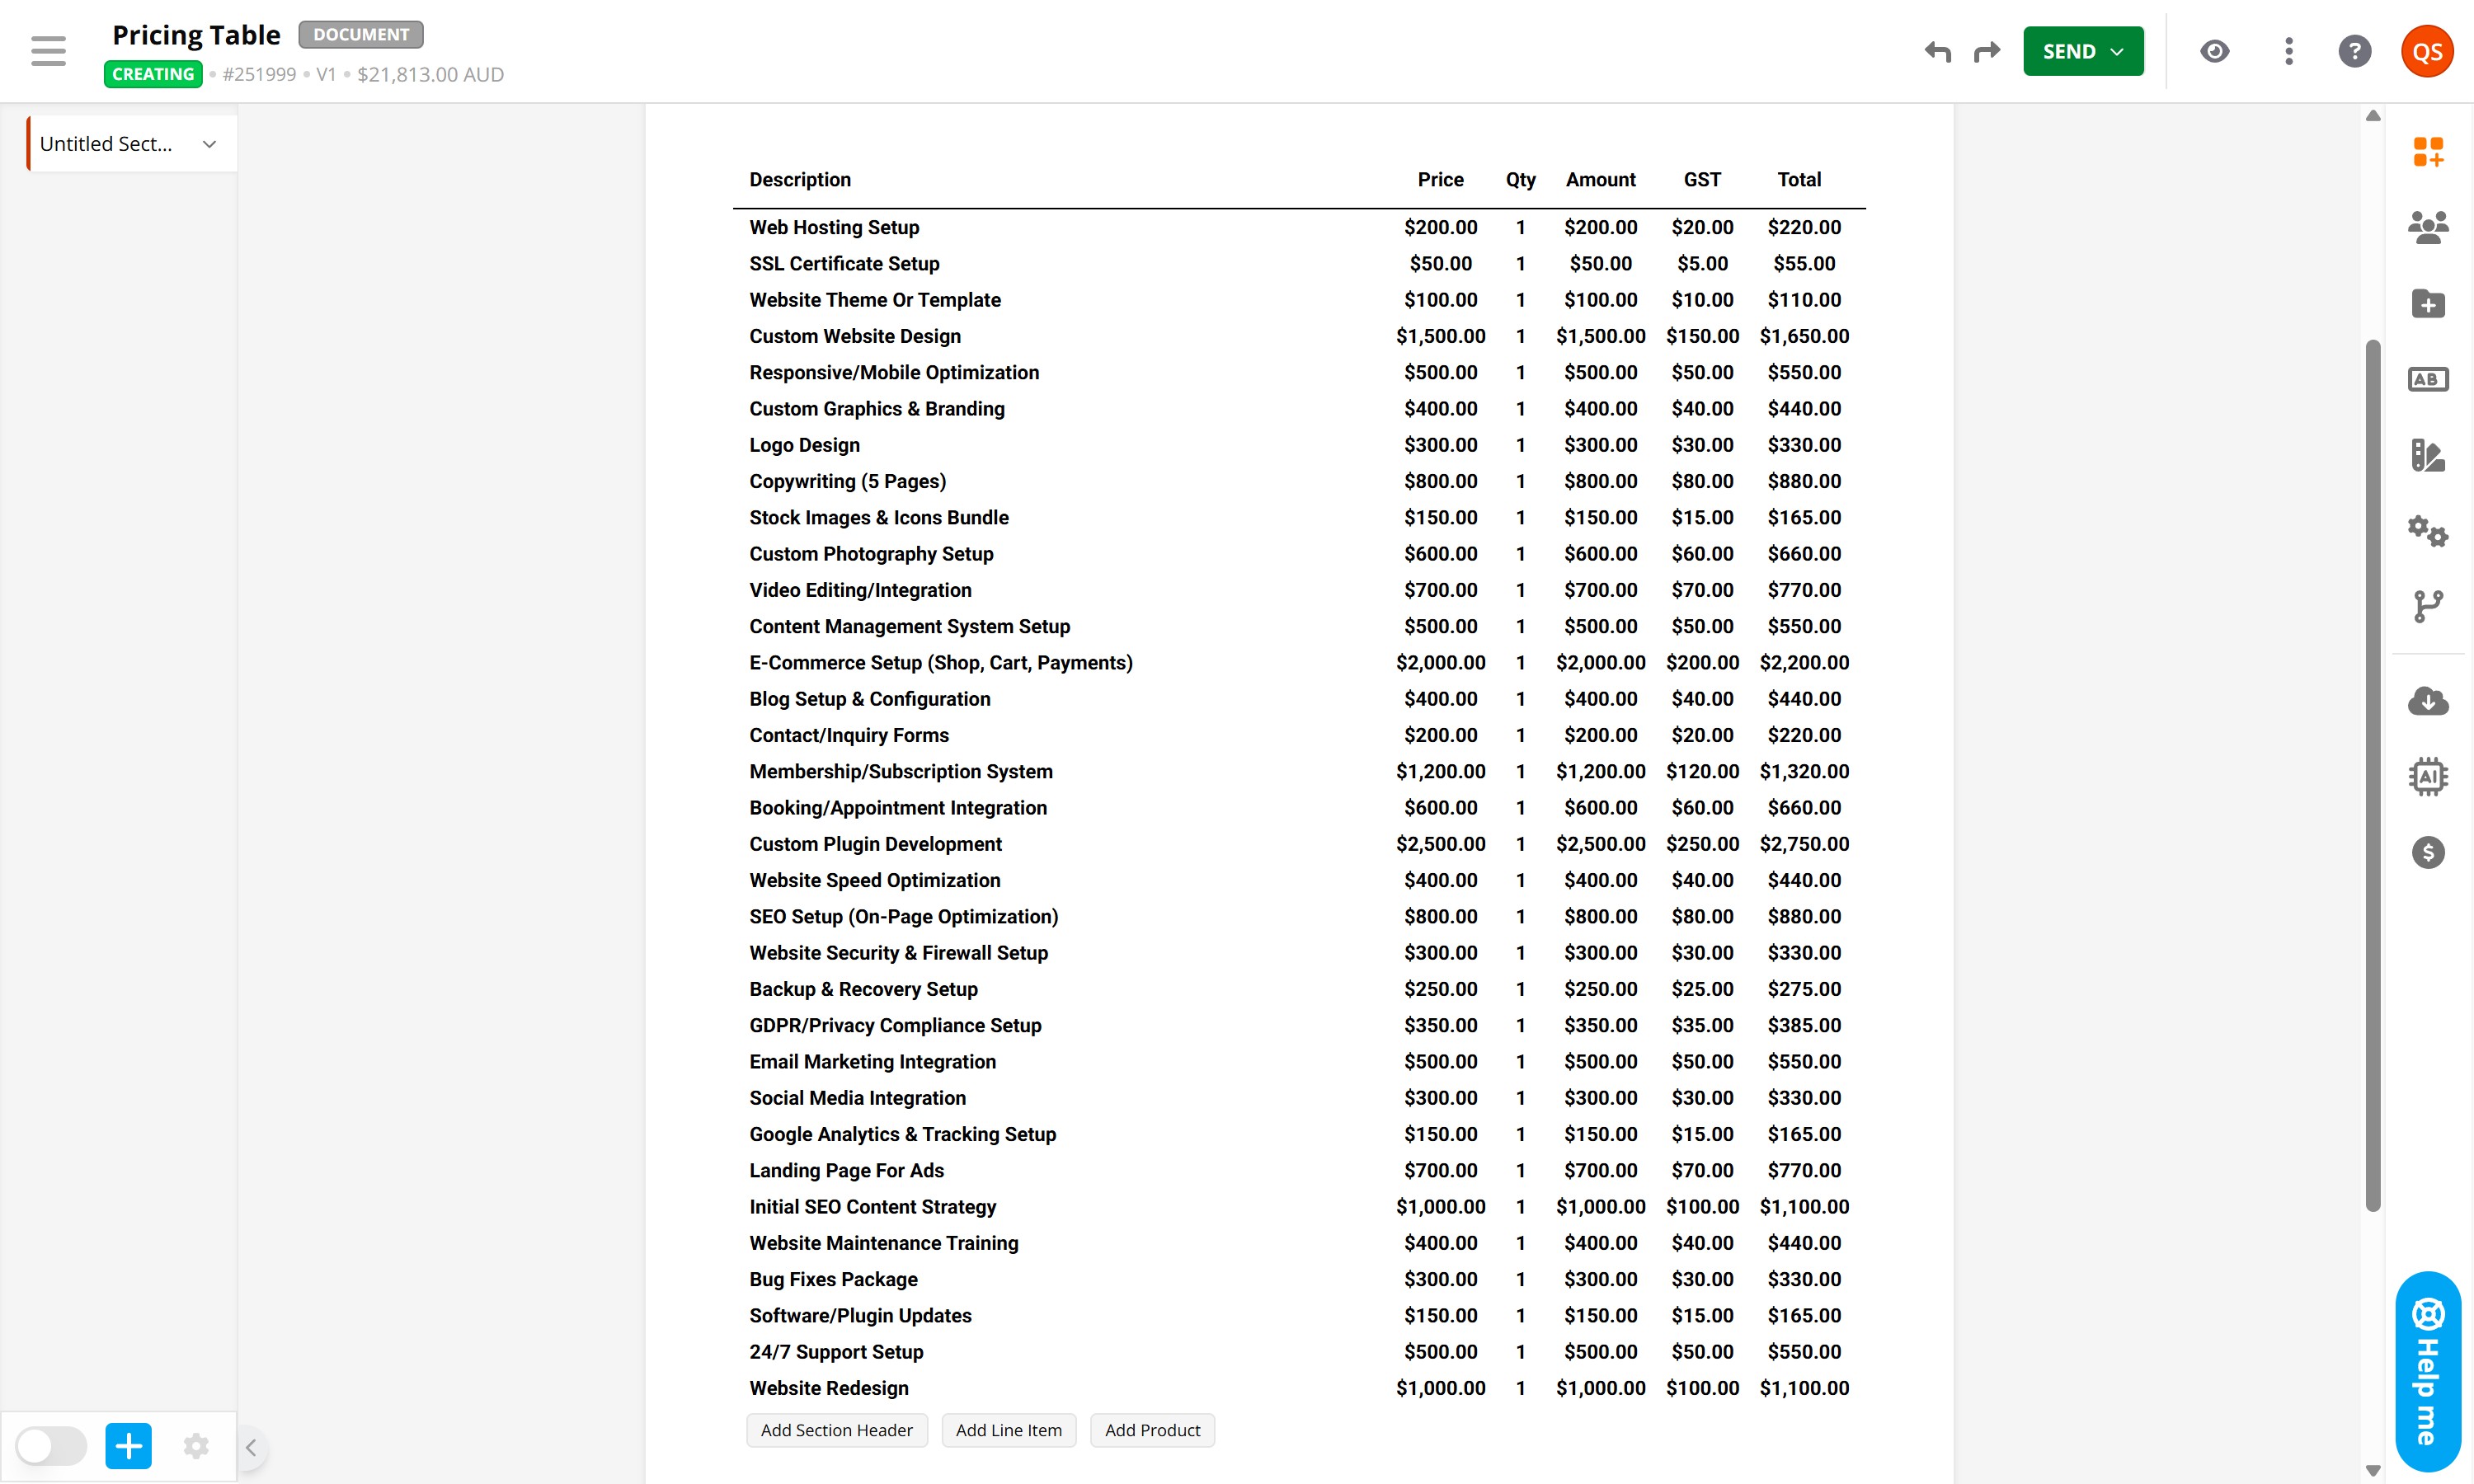Open the dollar pricing icon
This screenshot has height=1484, width=2474.
pyautogui.click(x=2427, y=852)
